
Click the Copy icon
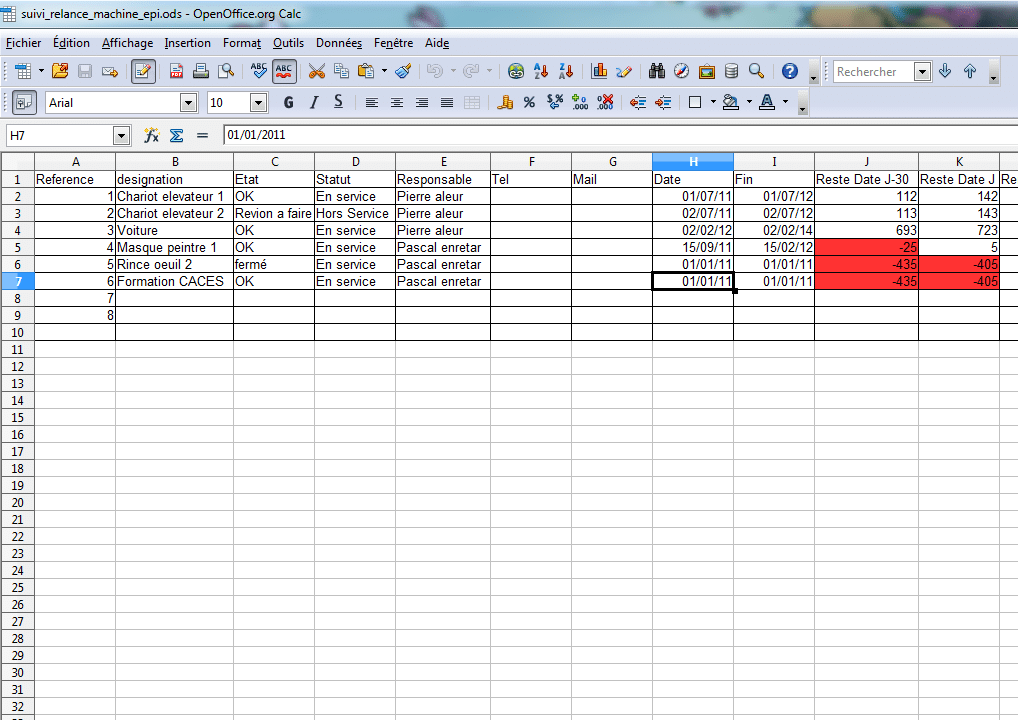click(341, 71)
